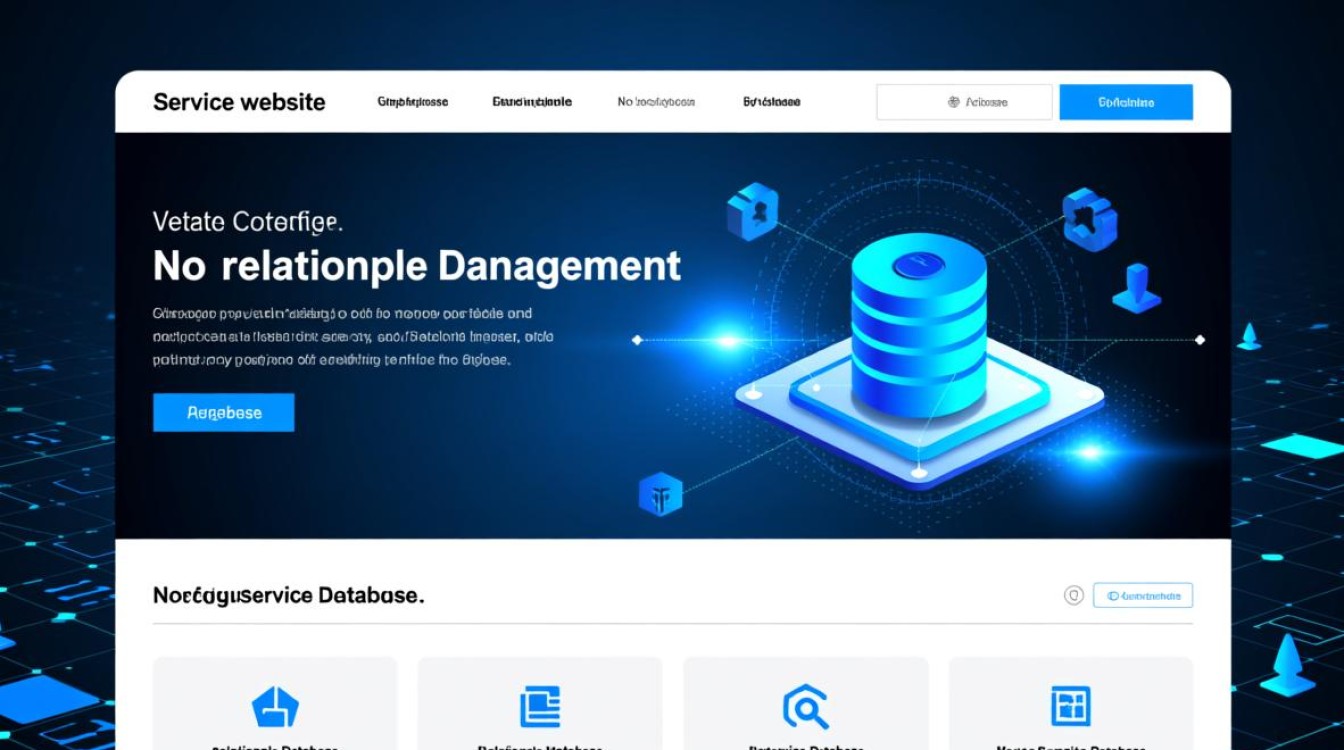Screen dimensions: 1344x750
Task: Open the second navigation menu item
Action: tap(532, 102)
